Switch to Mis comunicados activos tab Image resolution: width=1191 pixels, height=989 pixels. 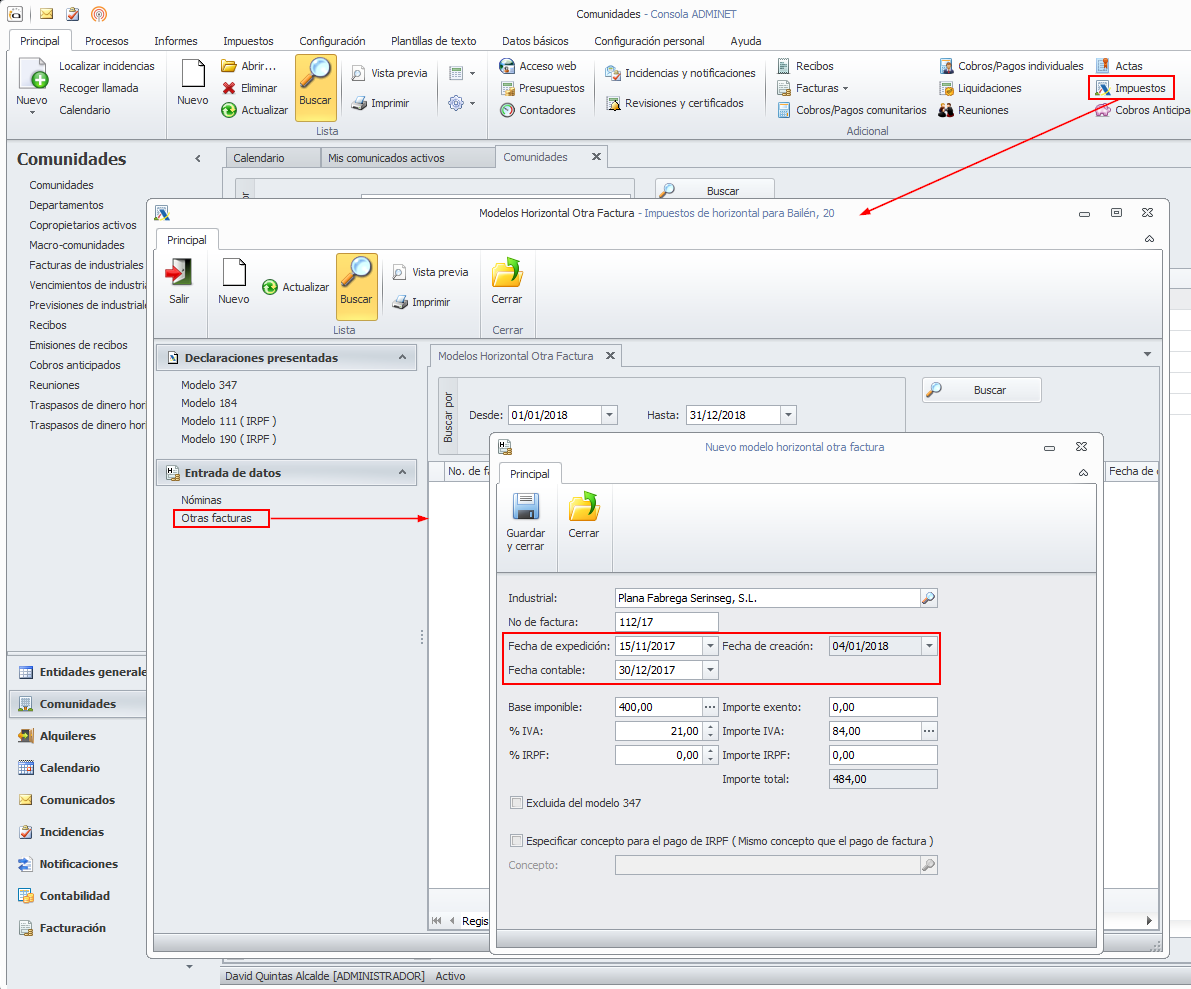pos(407,158)
